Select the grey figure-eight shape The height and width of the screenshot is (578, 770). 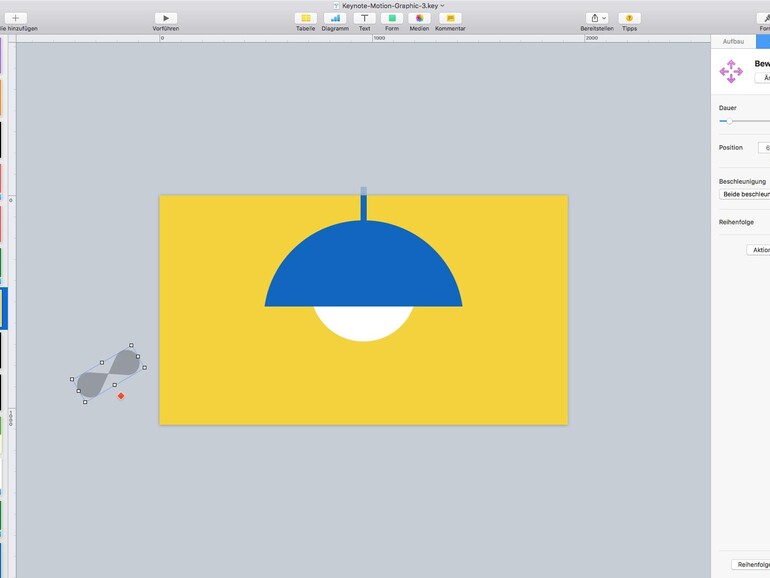pyautogui.click(x=108, y=373)
